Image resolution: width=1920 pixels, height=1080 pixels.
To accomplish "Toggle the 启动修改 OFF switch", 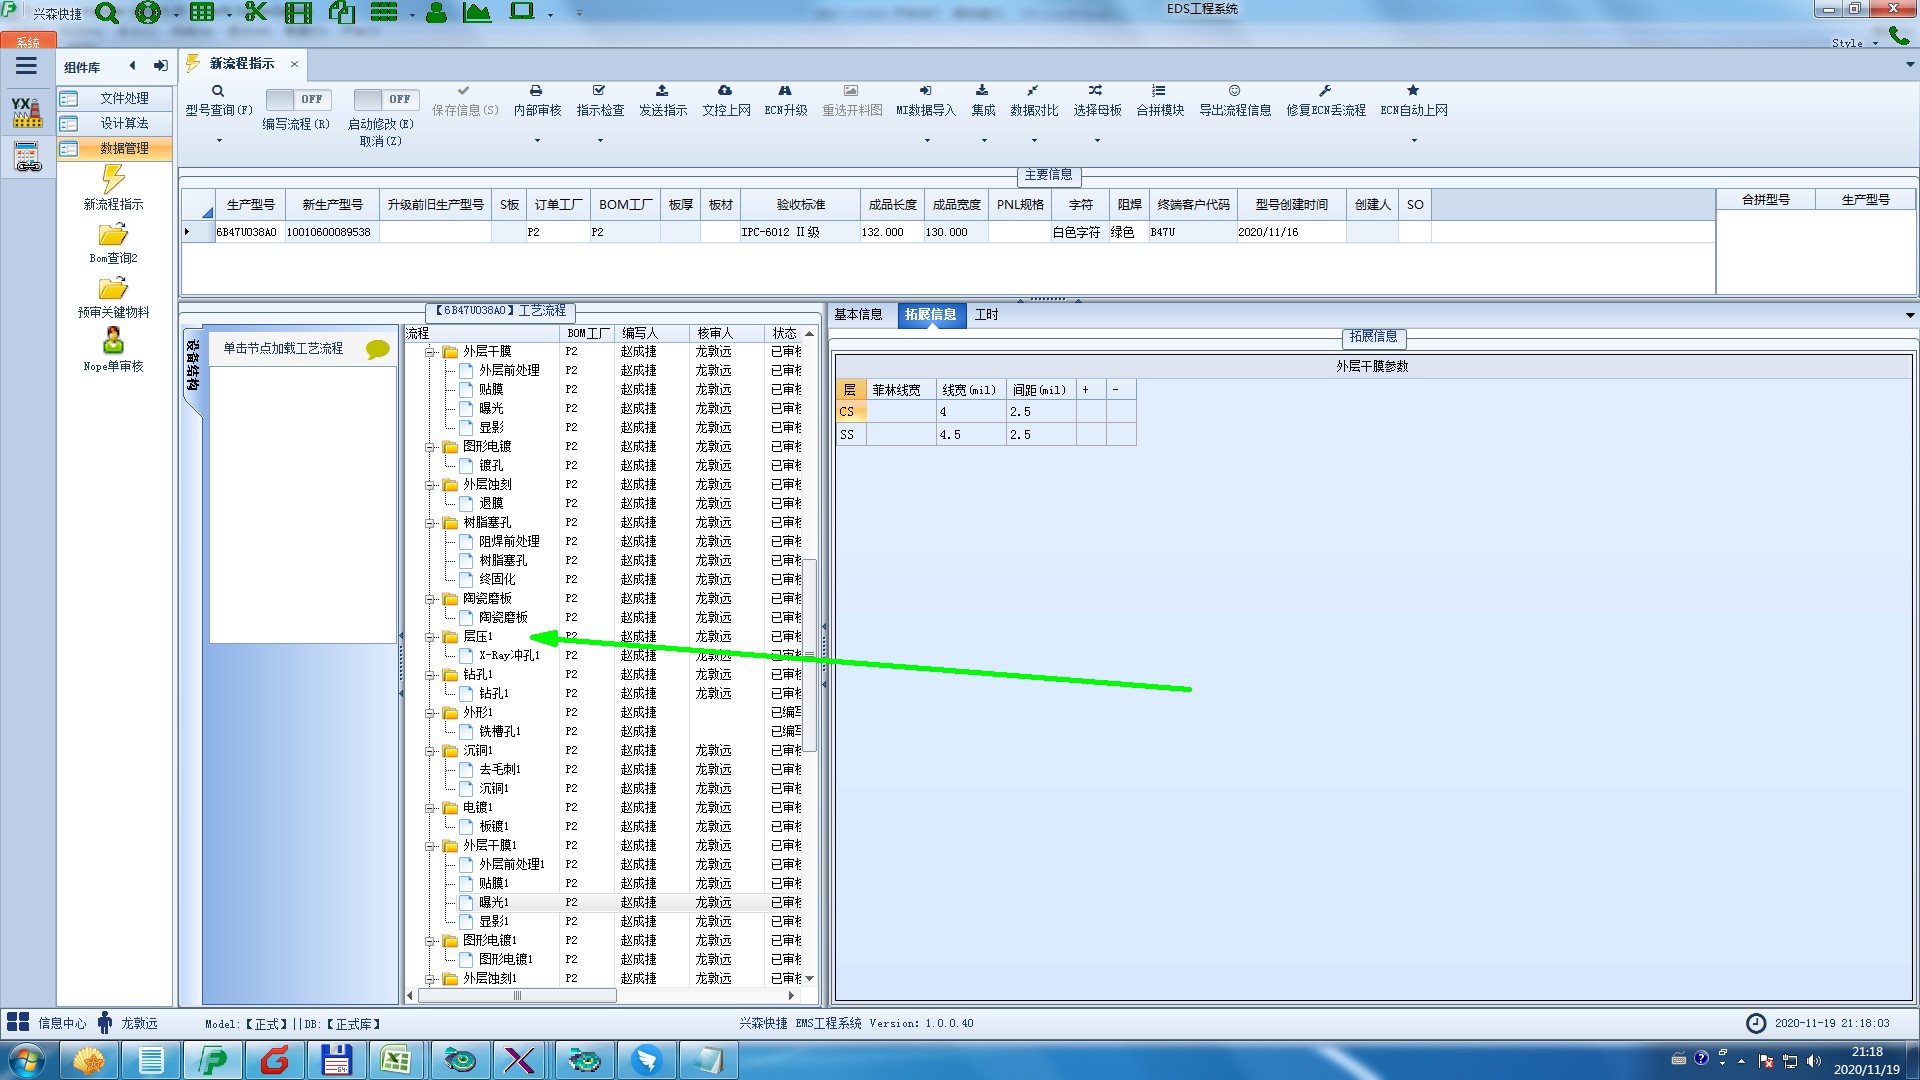I will [x=385, y=99].
